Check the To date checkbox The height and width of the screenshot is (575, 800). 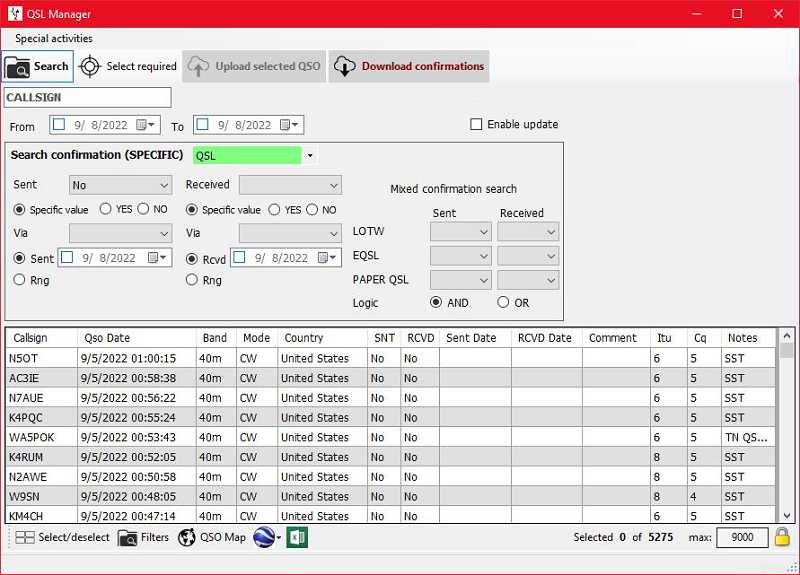(x=203, y=124)
